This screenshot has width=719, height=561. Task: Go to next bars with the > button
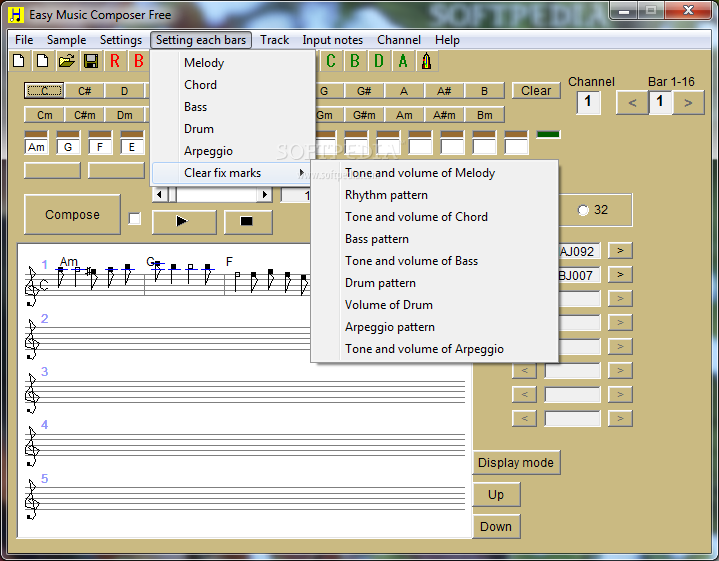coord(688,102)
